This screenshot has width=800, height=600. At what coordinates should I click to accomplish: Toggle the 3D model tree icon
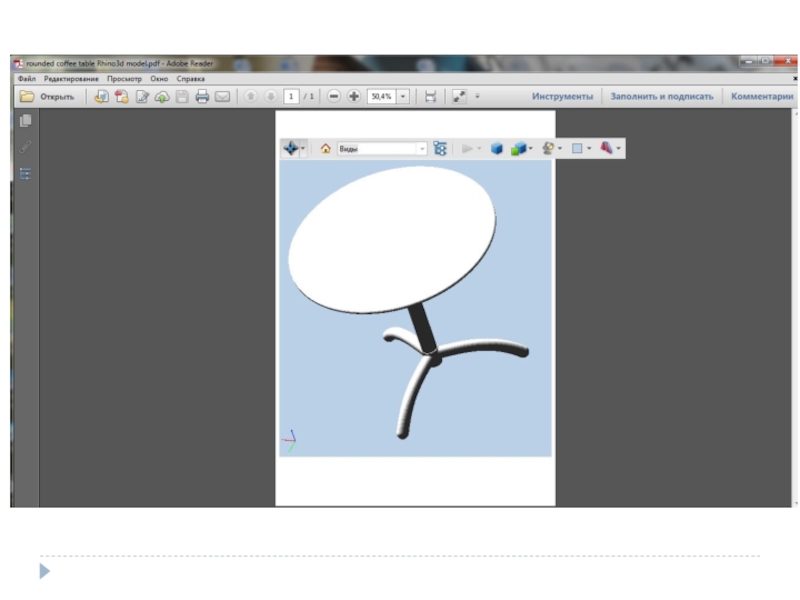click(440, 148)
